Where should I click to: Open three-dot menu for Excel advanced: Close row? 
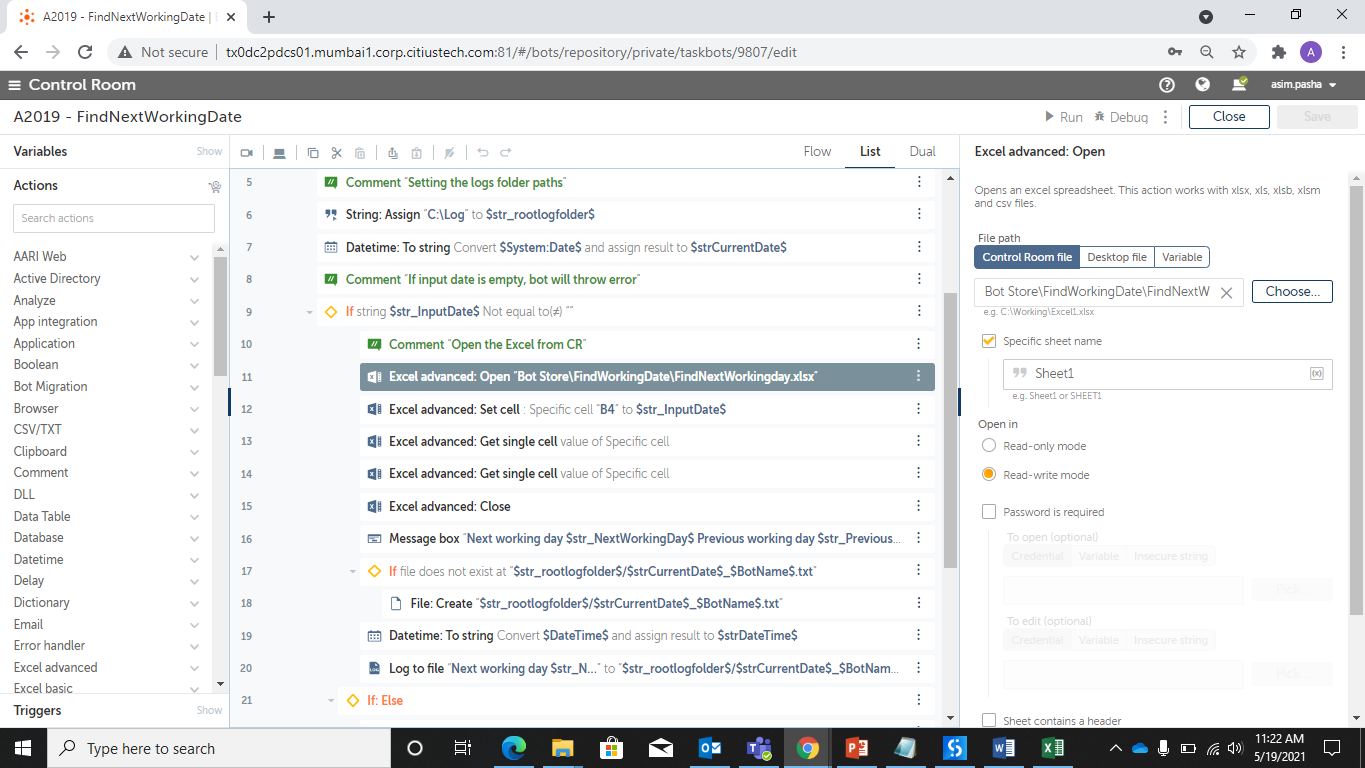pos(918,506)
